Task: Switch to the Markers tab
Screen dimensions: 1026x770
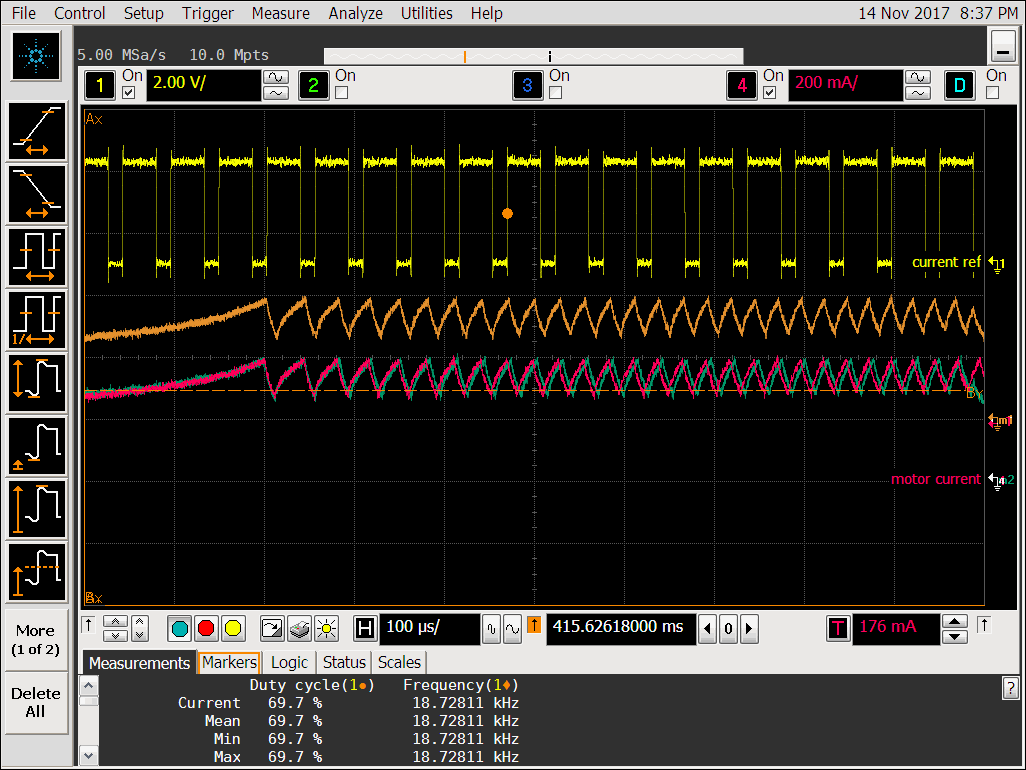Action: (x=229, y=662)
